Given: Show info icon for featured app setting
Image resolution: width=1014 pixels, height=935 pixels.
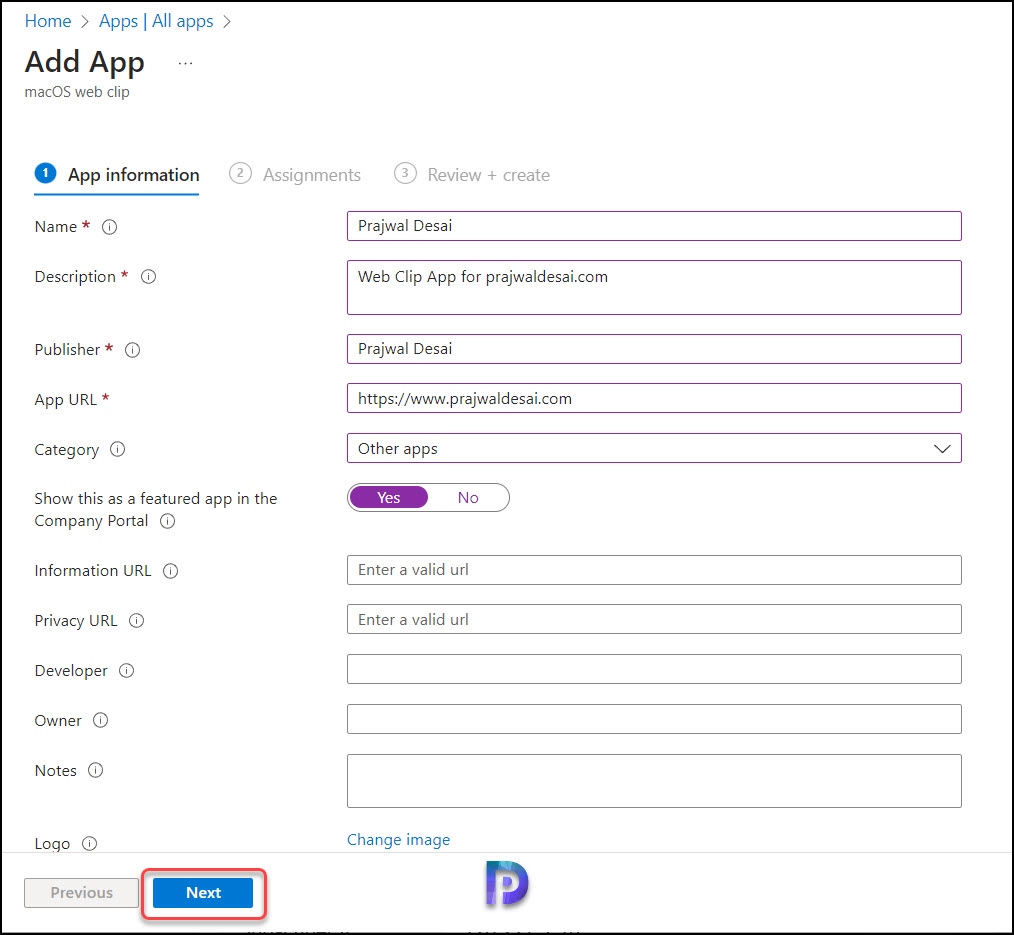Looking at the screenshot, I should point(167,521).
